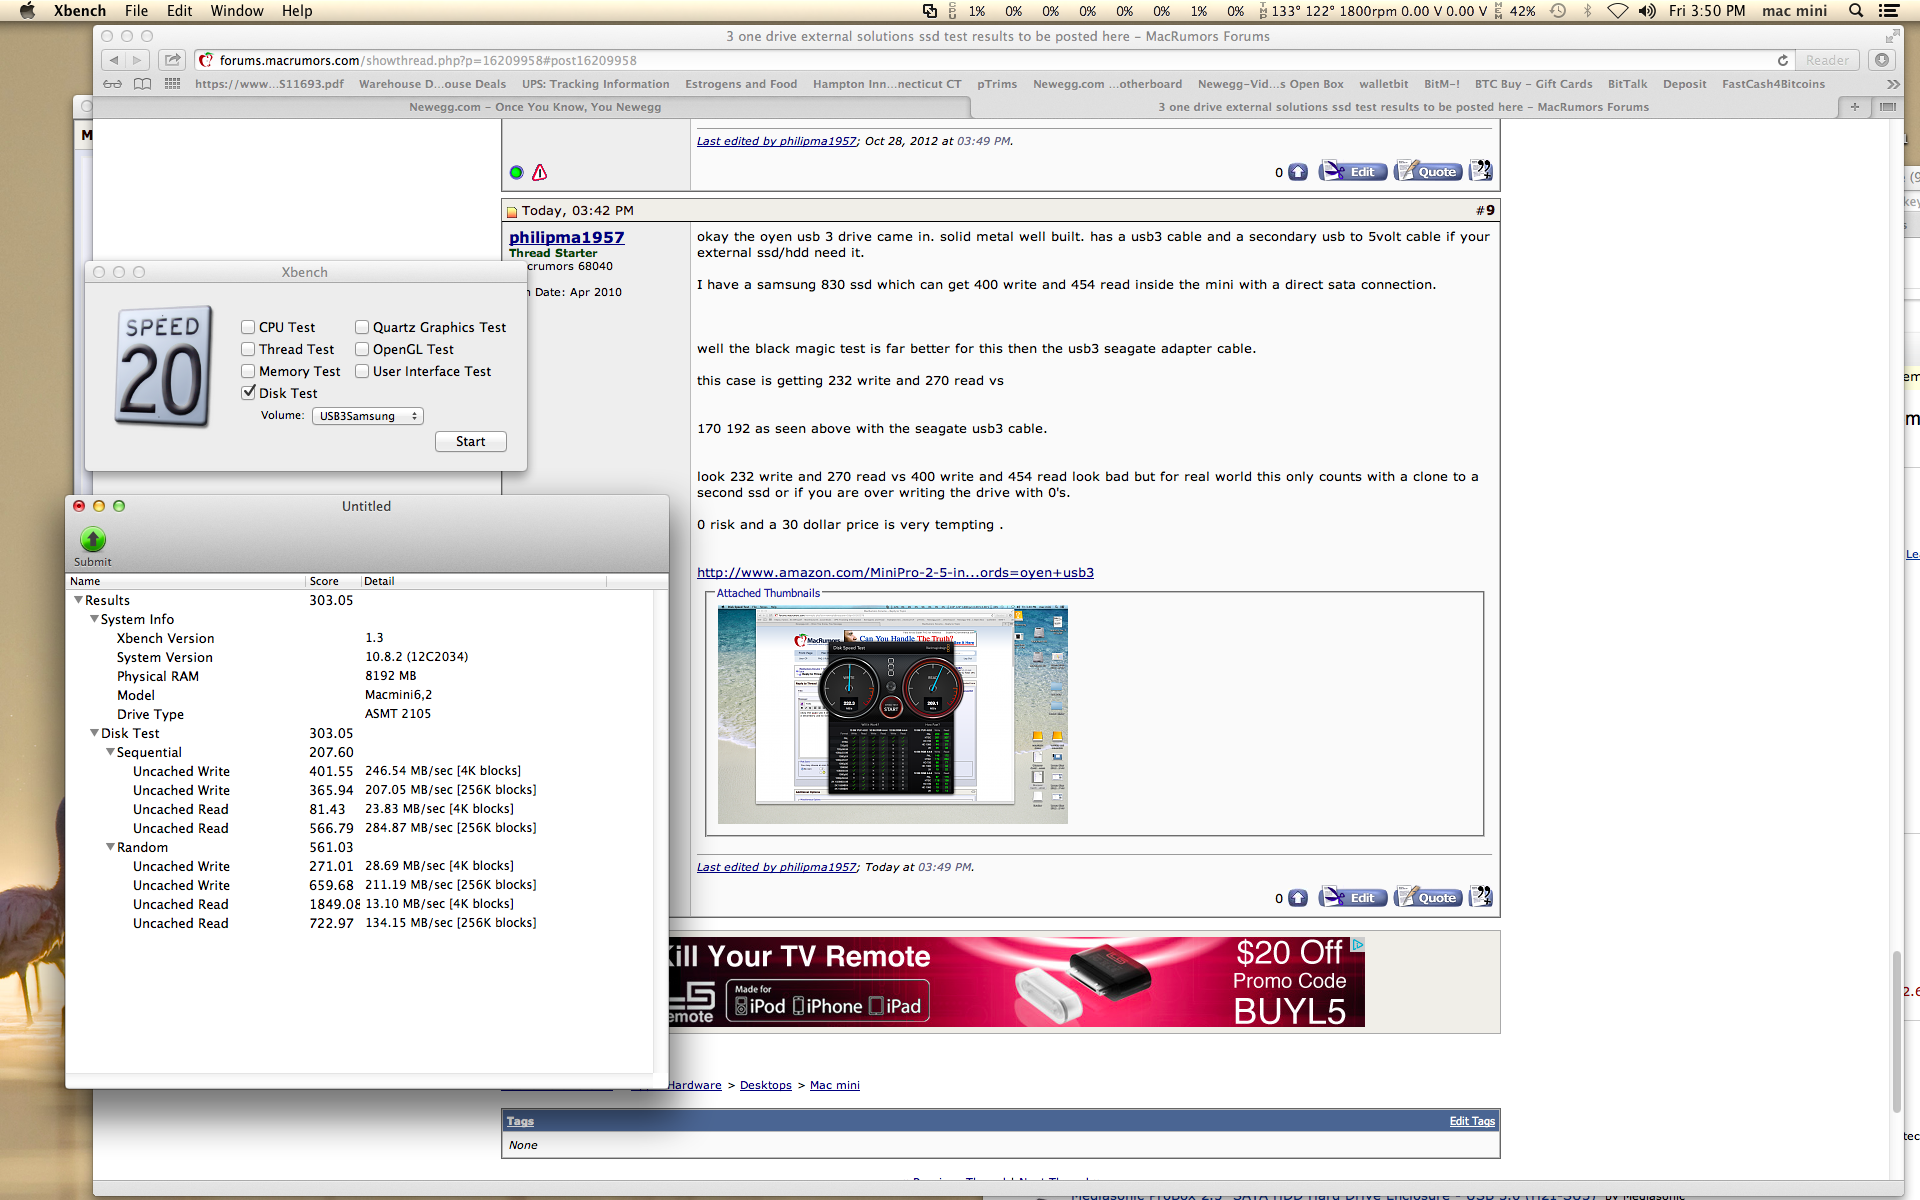Viewport: 1920px width, 1200px height.
Task: Click the show all tabs icon
Action: (x=1888, y=107)
